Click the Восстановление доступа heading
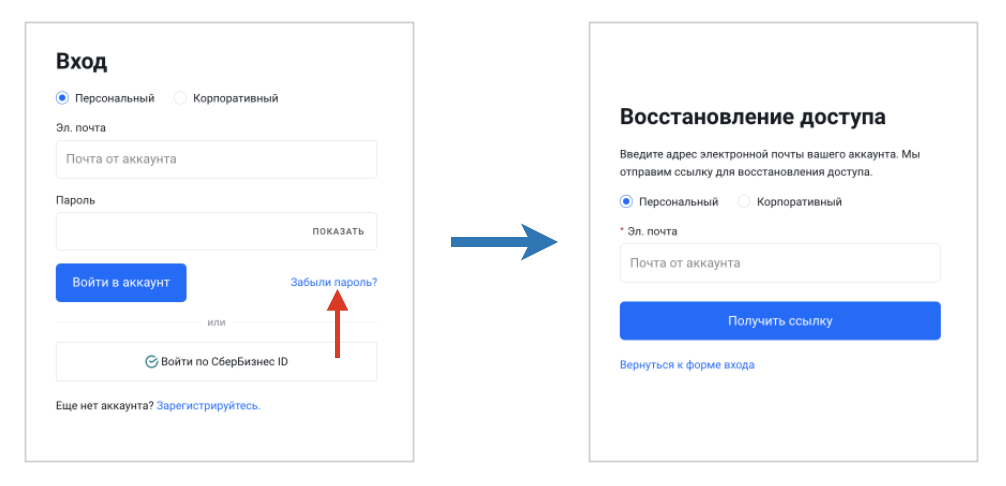 (x=753, y=117)
